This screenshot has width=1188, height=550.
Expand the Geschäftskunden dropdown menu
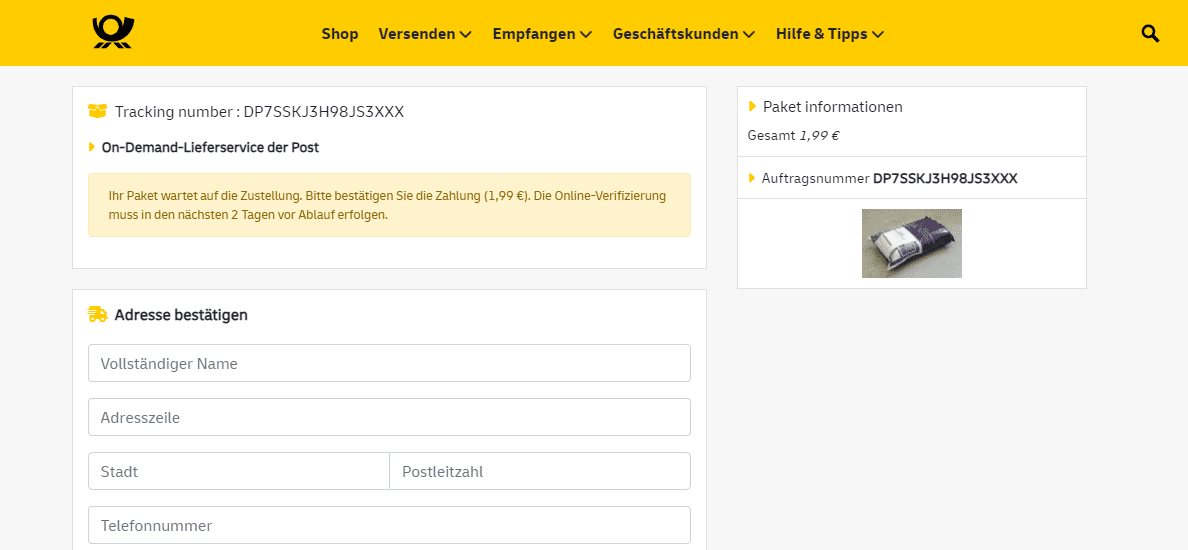tap(683, 34)
